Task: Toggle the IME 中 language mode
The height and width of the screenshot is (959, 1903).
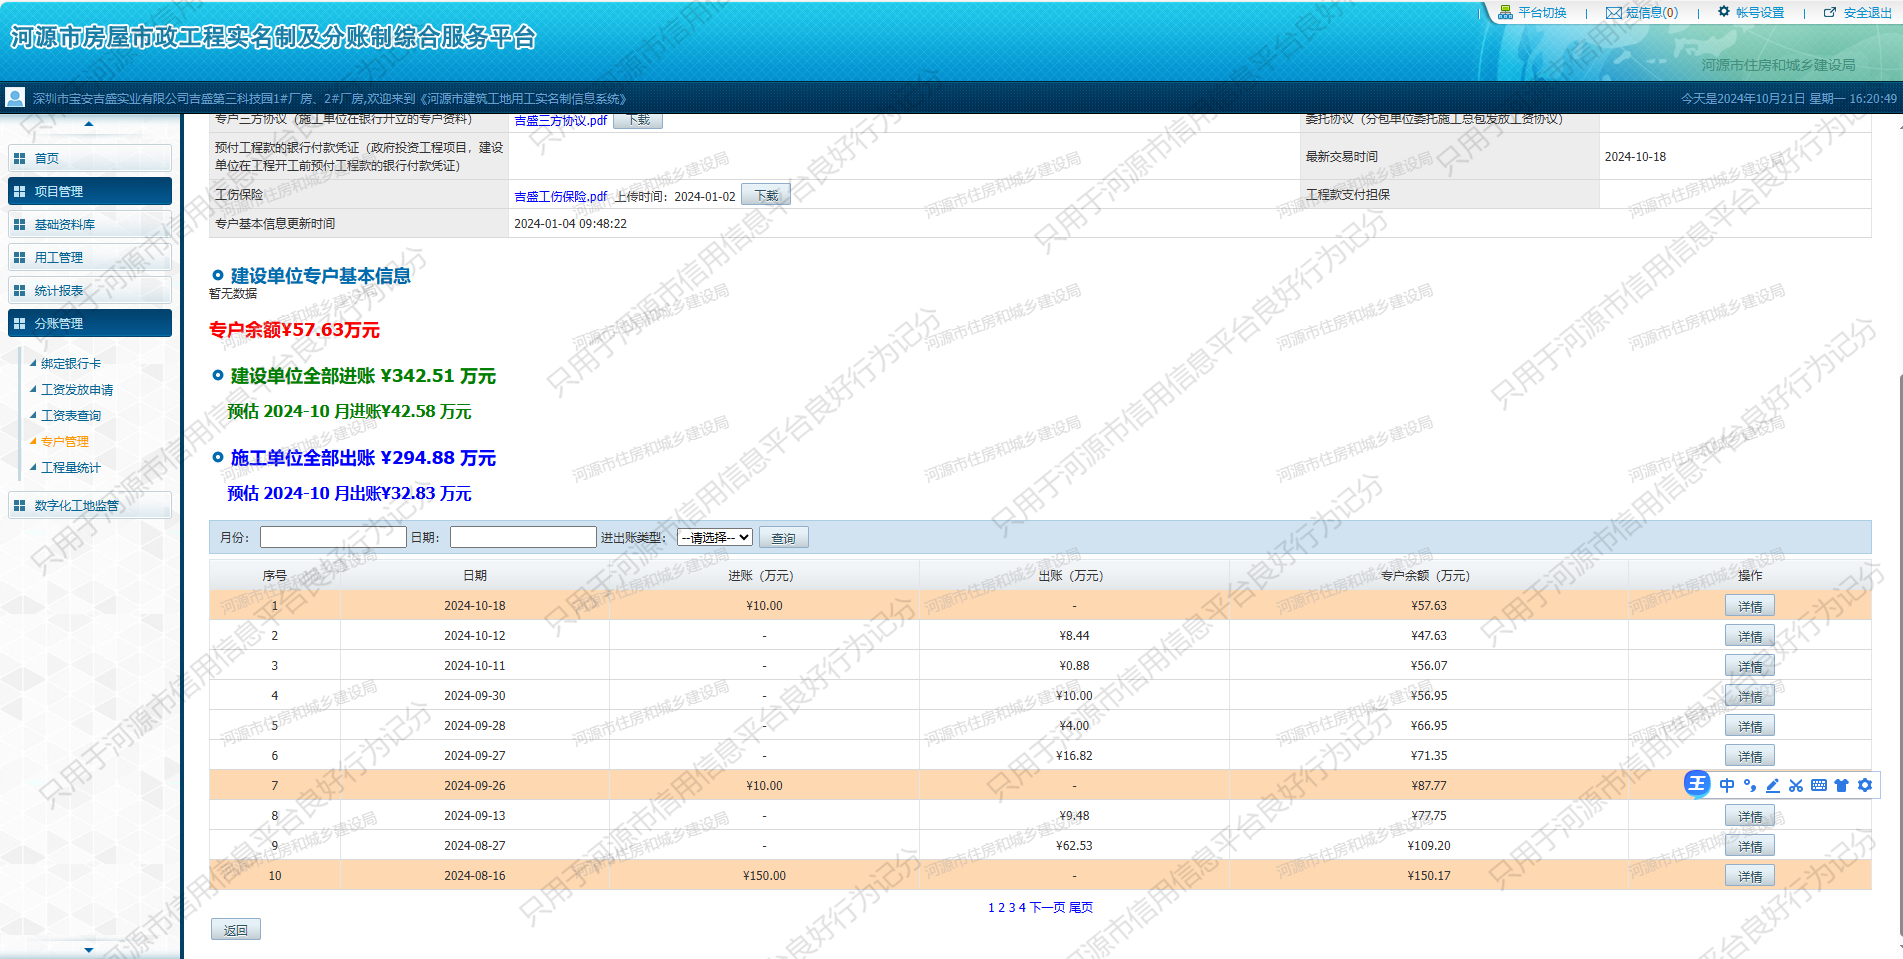Action: tap(1727, 785)
